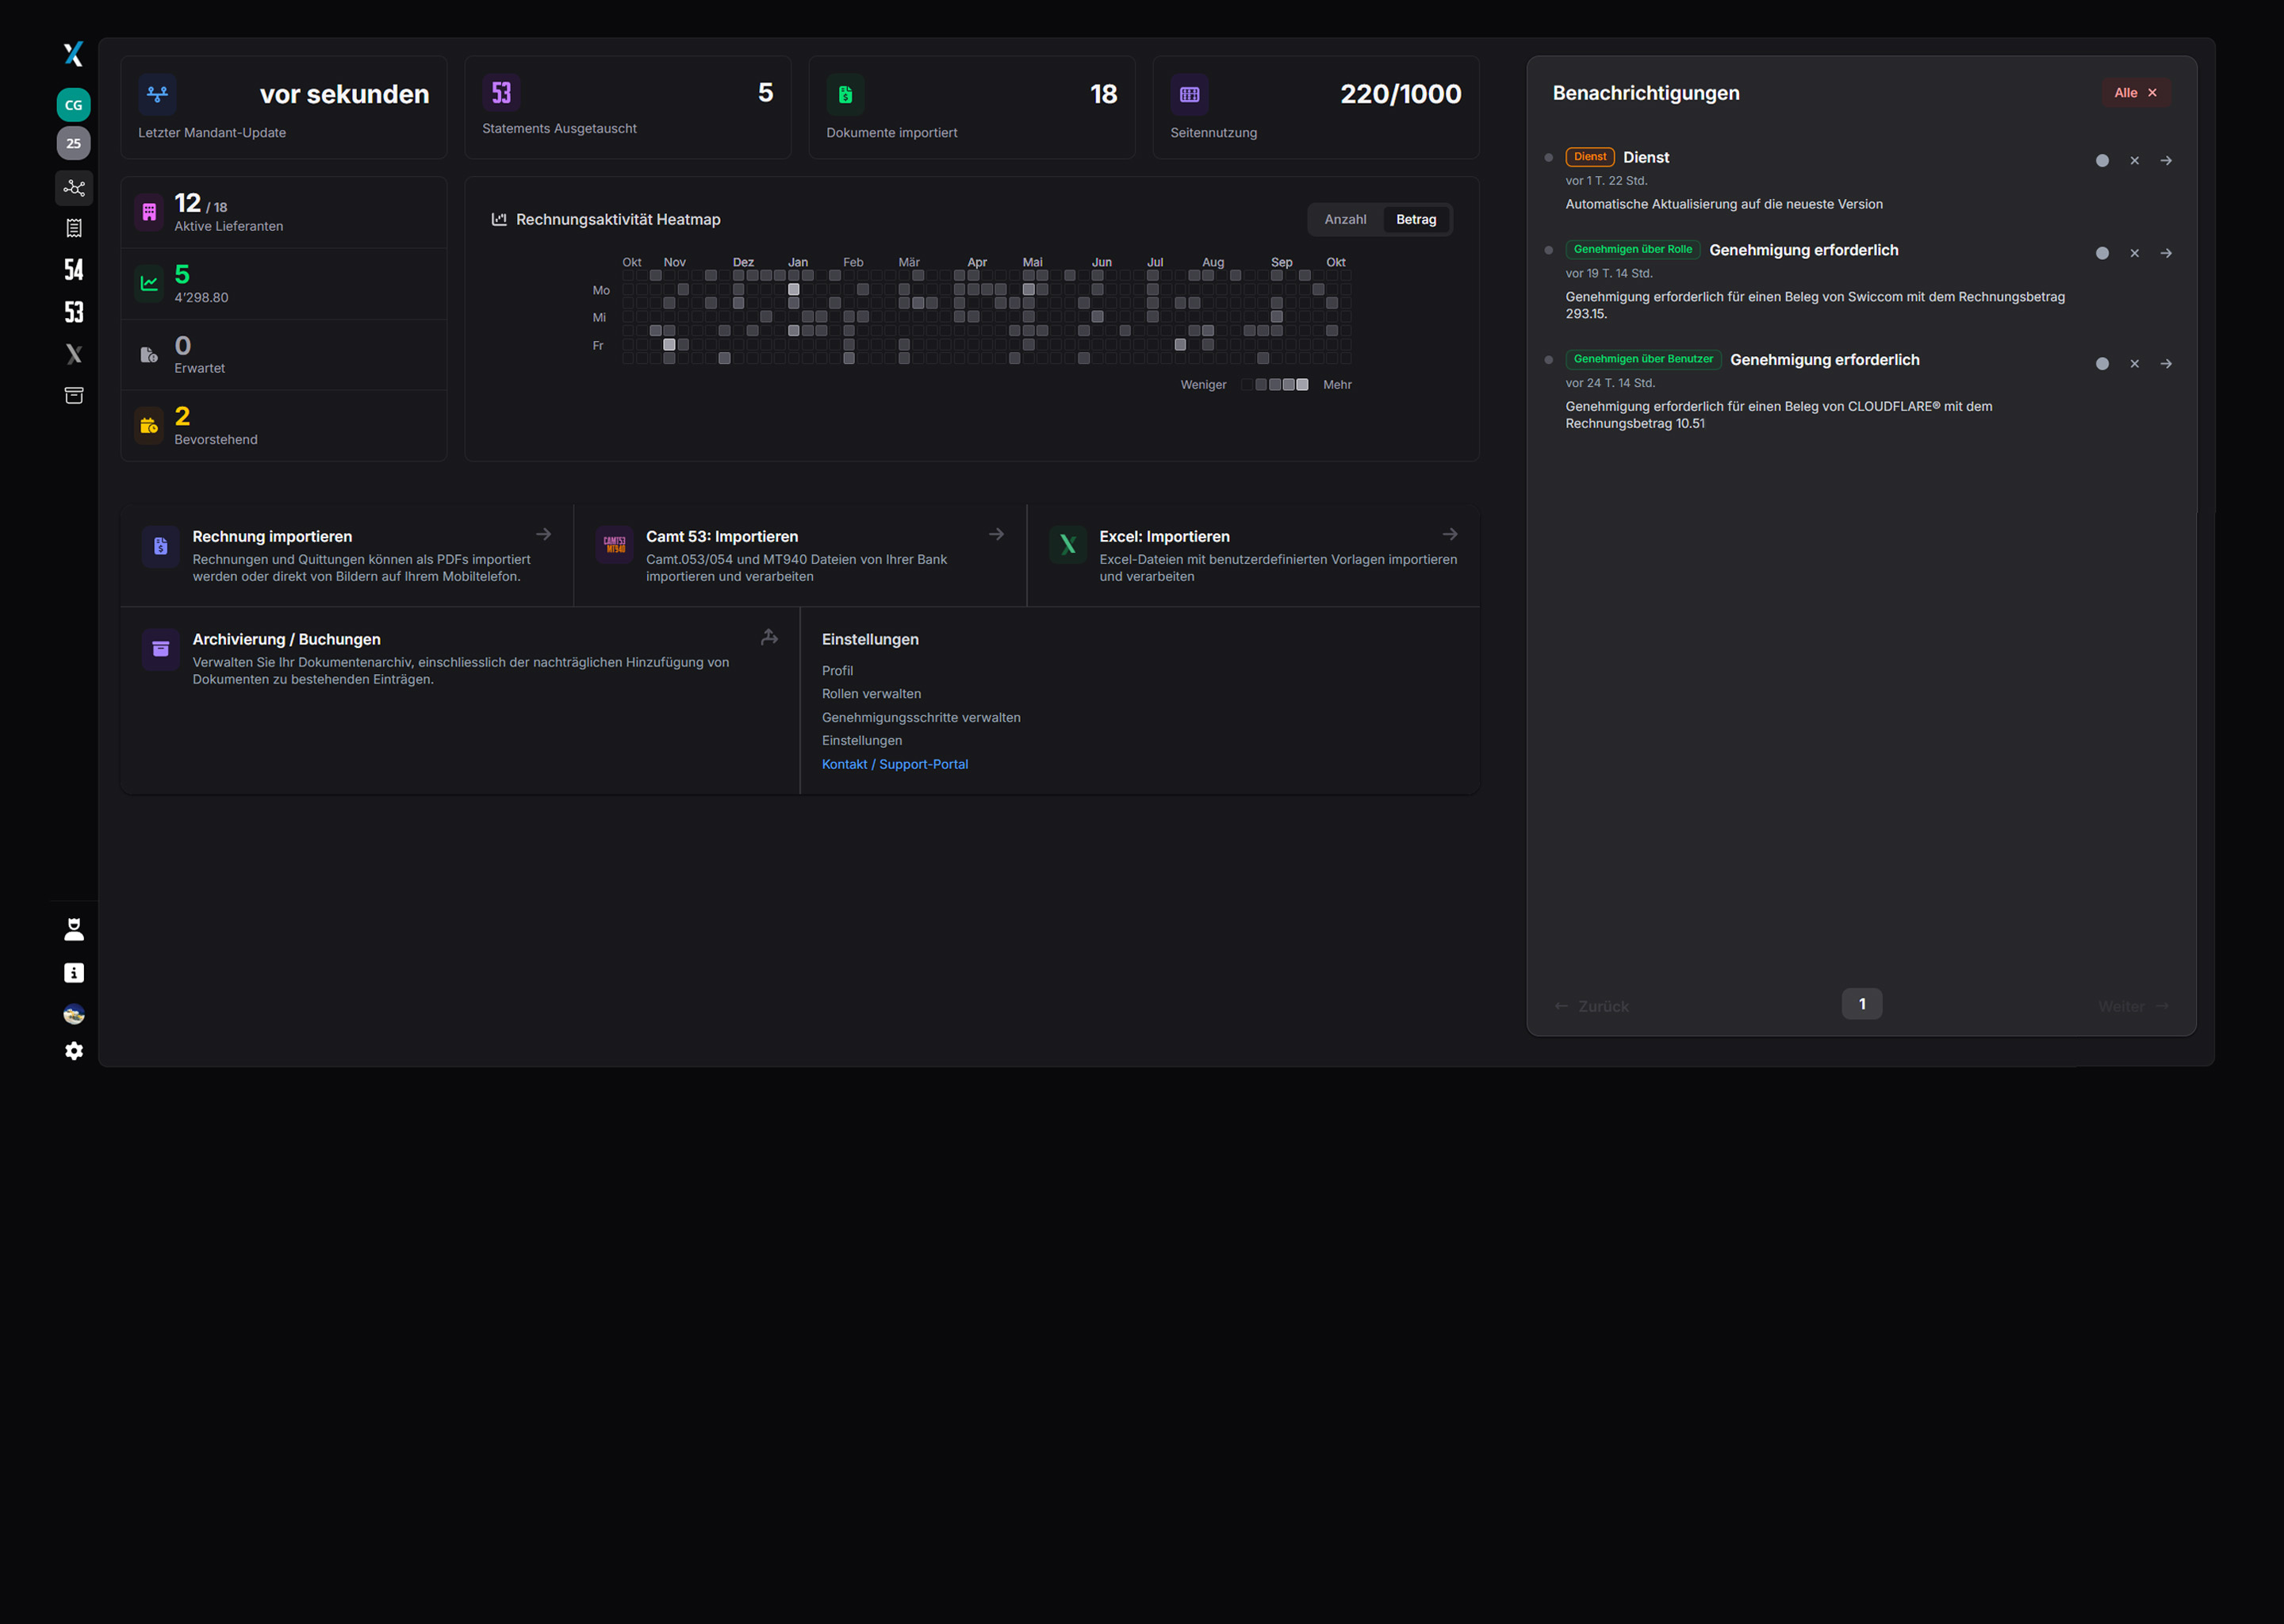The height and width of the screenshot is (1624, 2284).
Task: Click the Camt 54 sidebar icon
Action: coord(73,270)
